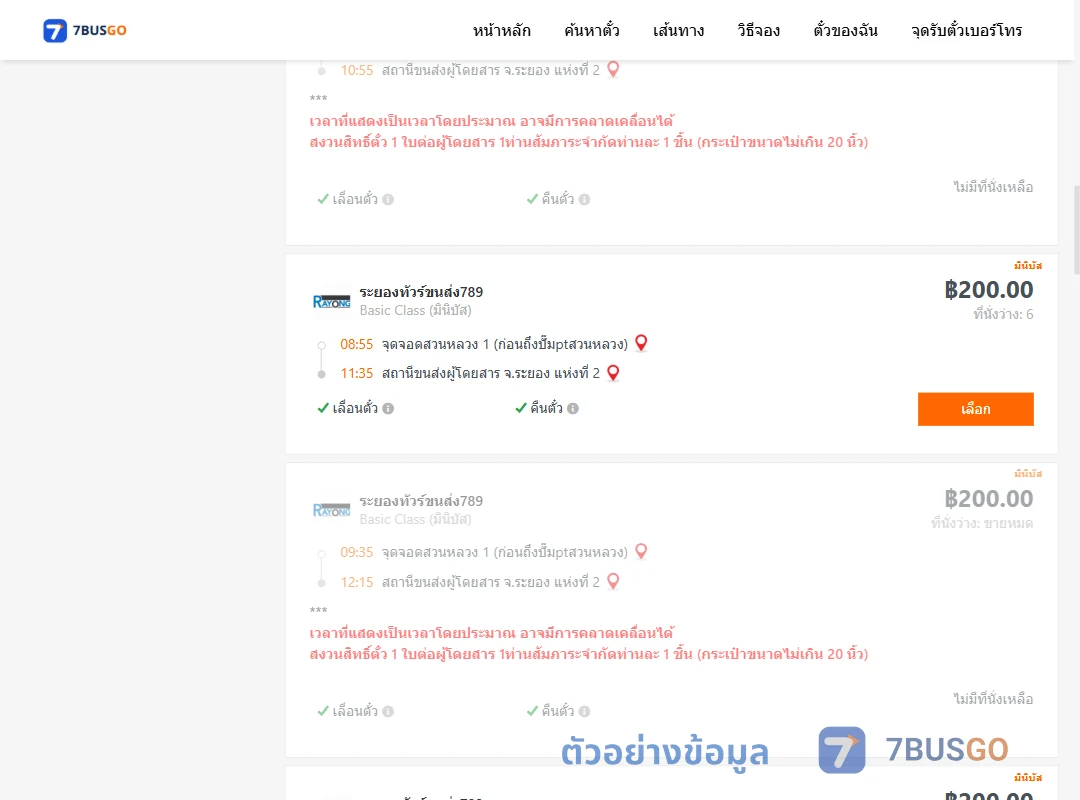Screen dimensions: 1080x800
Task: Click เลื่อนตั๋ว label in 08:55 card
Action: coord(355,409)
